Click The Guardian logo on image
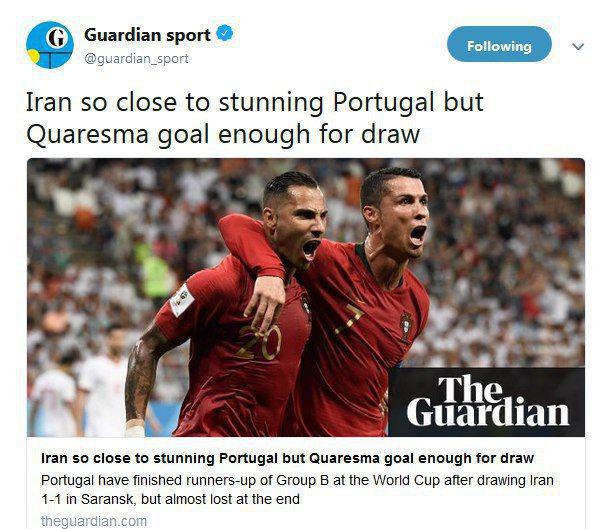This screenshot has width=612, height=529. [487, 401]
